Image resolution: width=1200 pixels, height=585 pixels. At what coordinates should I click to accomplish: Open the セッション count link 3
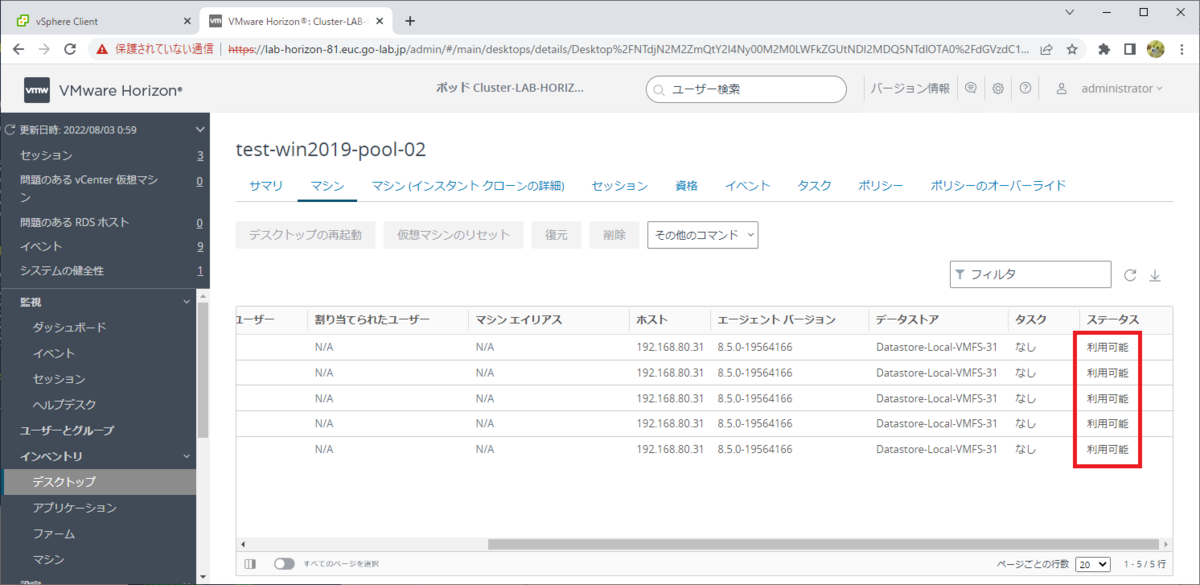200,155
